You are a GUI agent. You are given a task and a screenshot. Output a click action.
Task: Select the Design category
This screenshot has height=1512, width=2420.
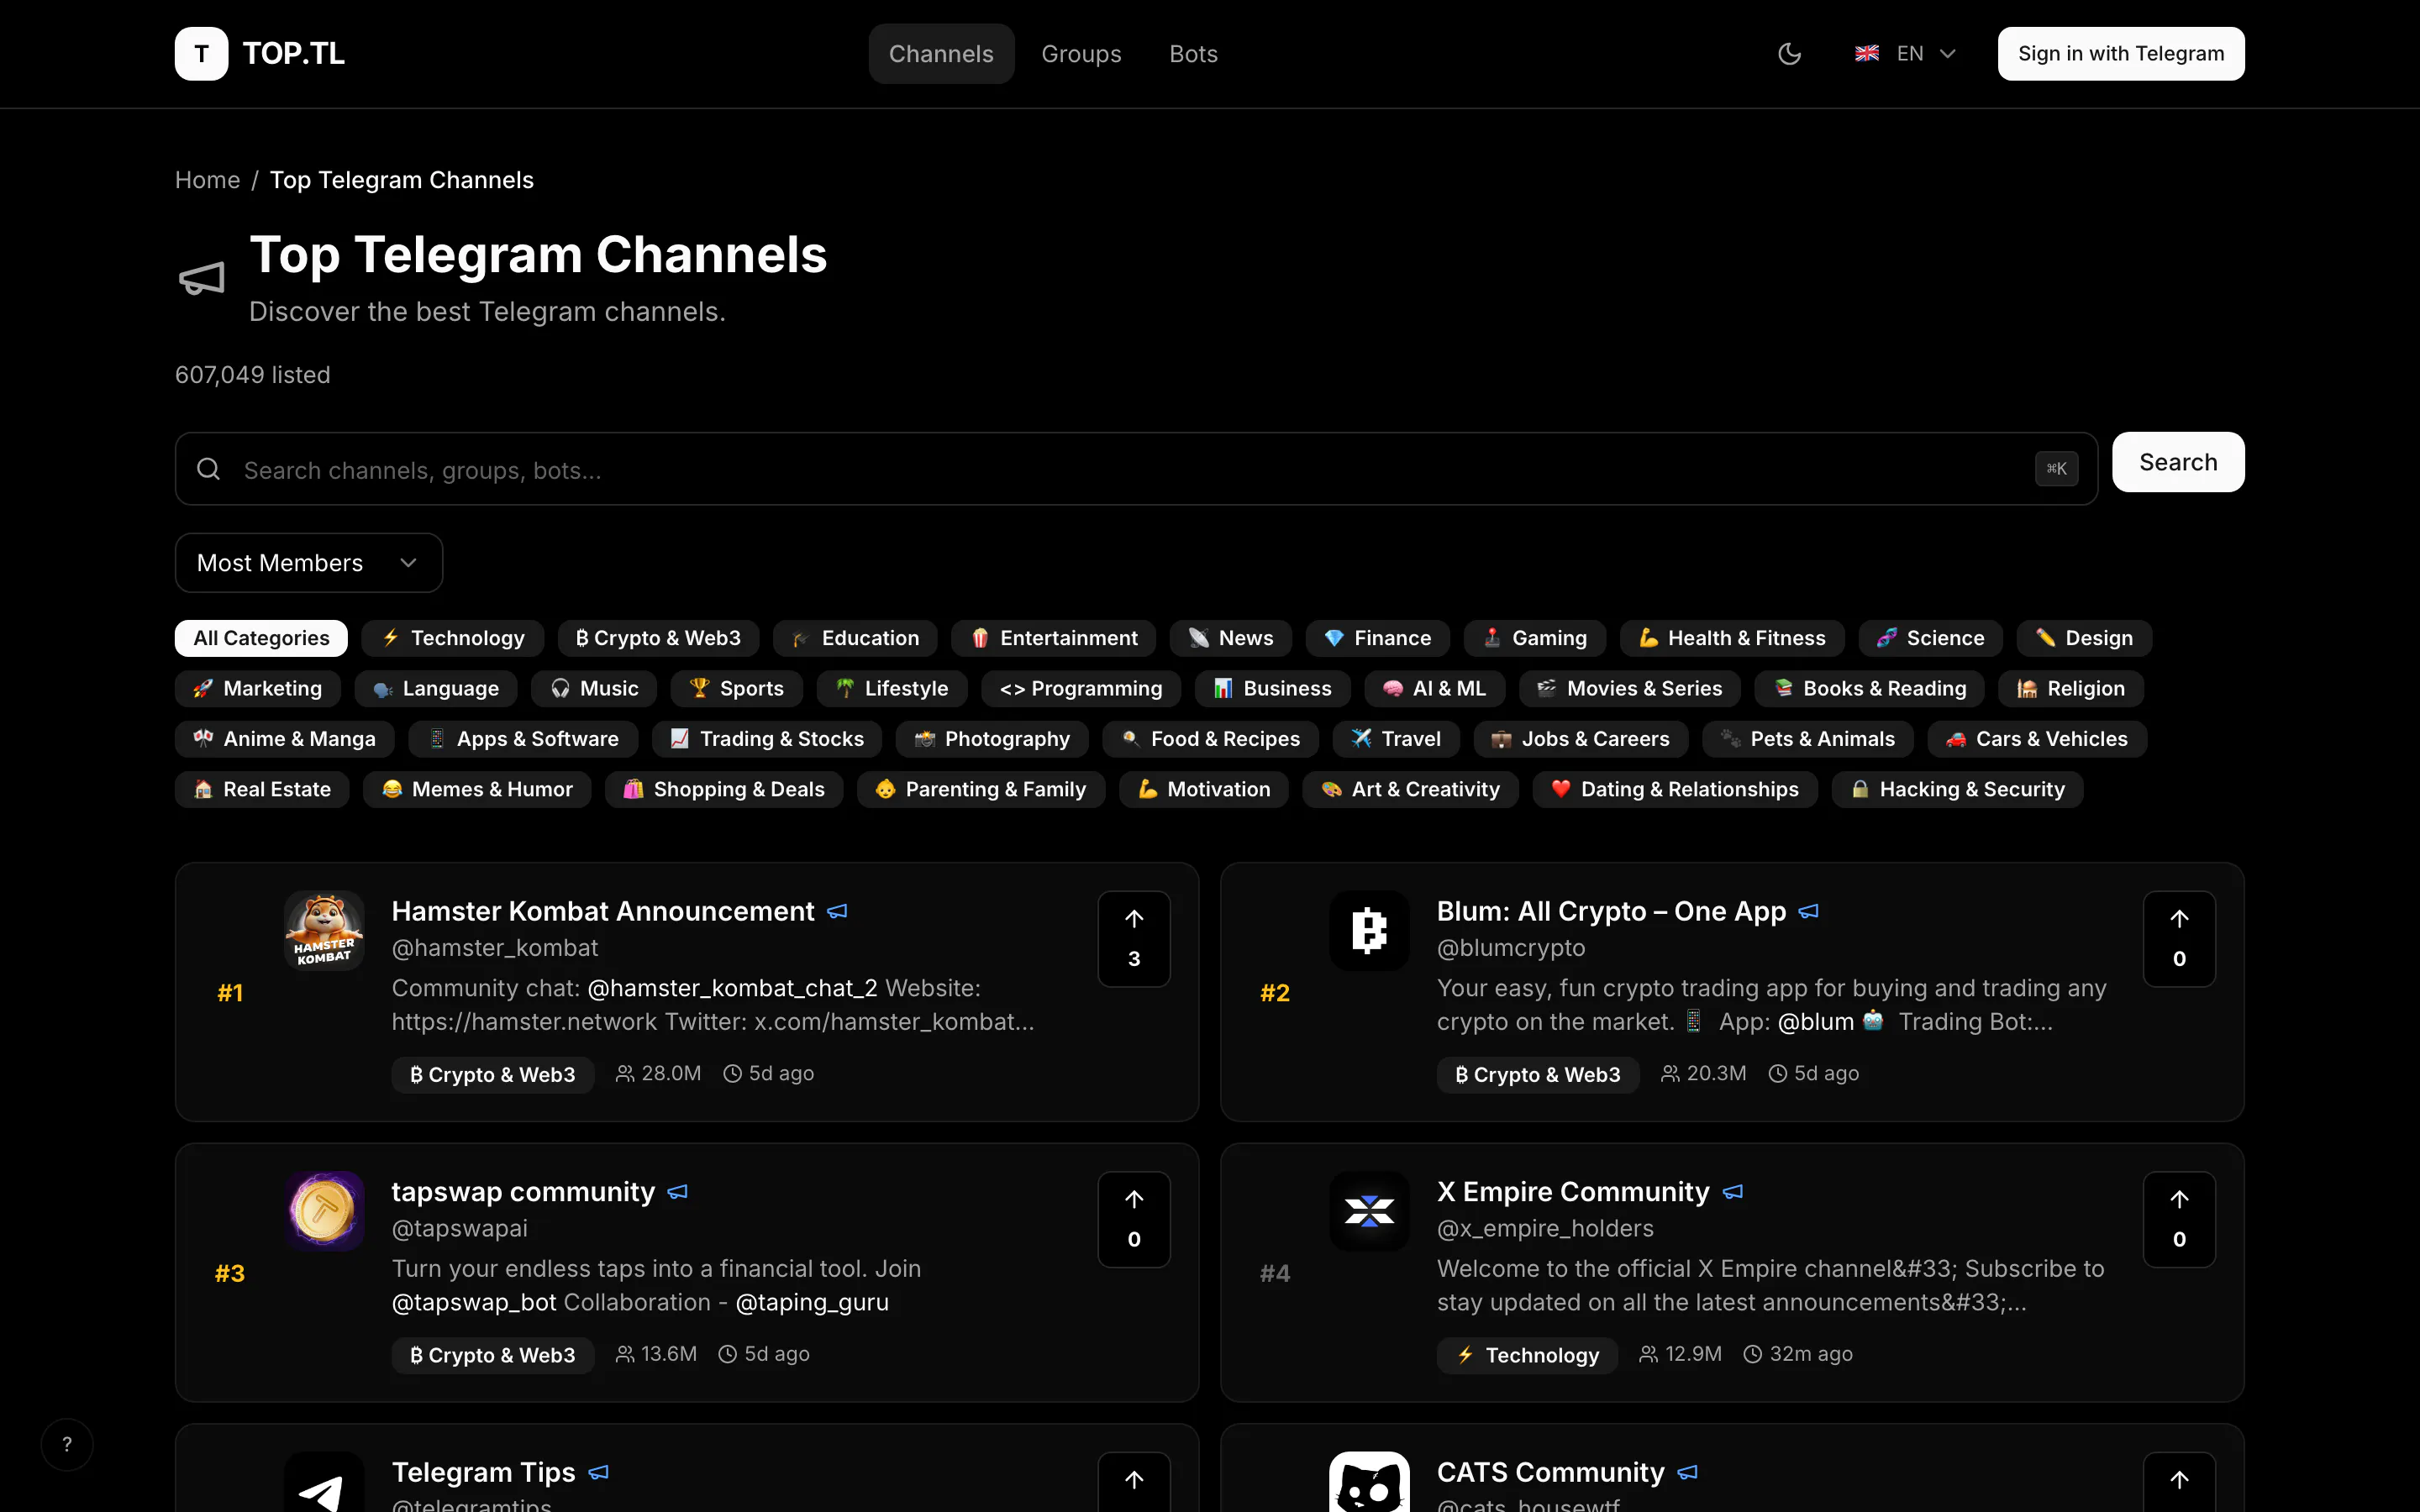[x=2084, y=638]
